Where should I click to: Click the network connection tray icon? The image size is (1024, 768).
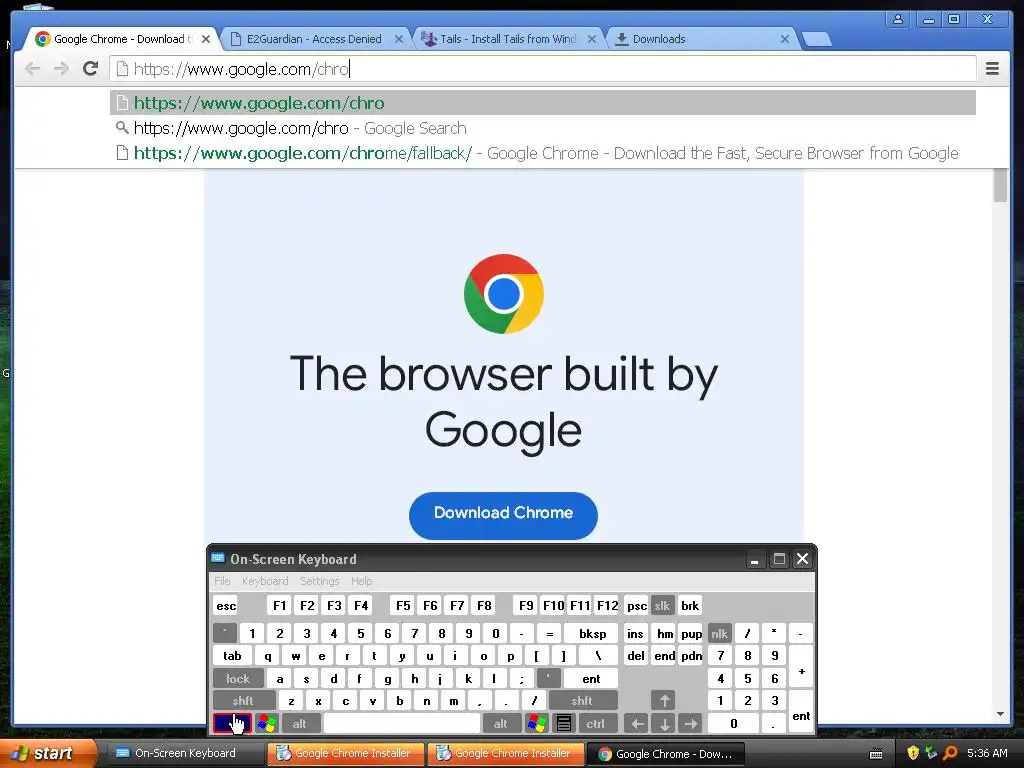click(931, 754)
